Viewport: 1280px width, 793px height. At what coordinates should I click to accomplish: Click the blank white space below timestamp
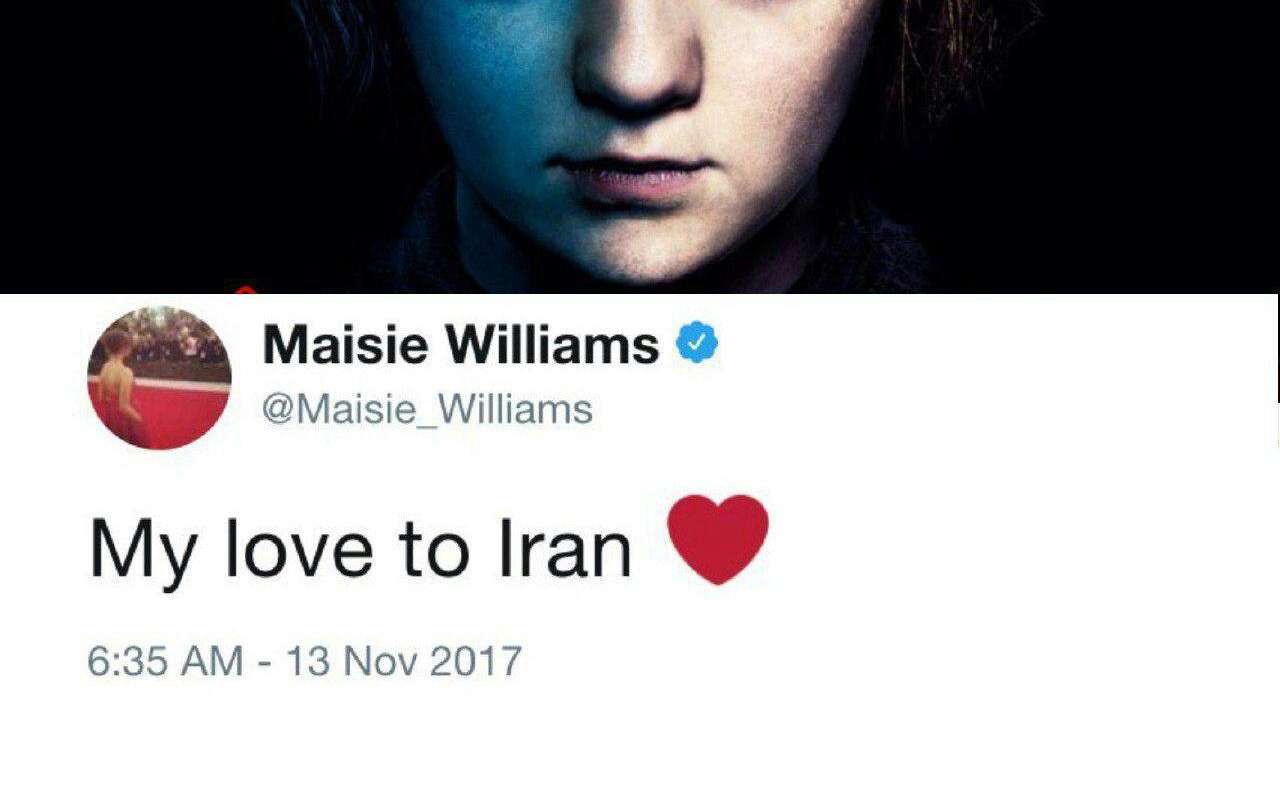(x=640, y=740)
